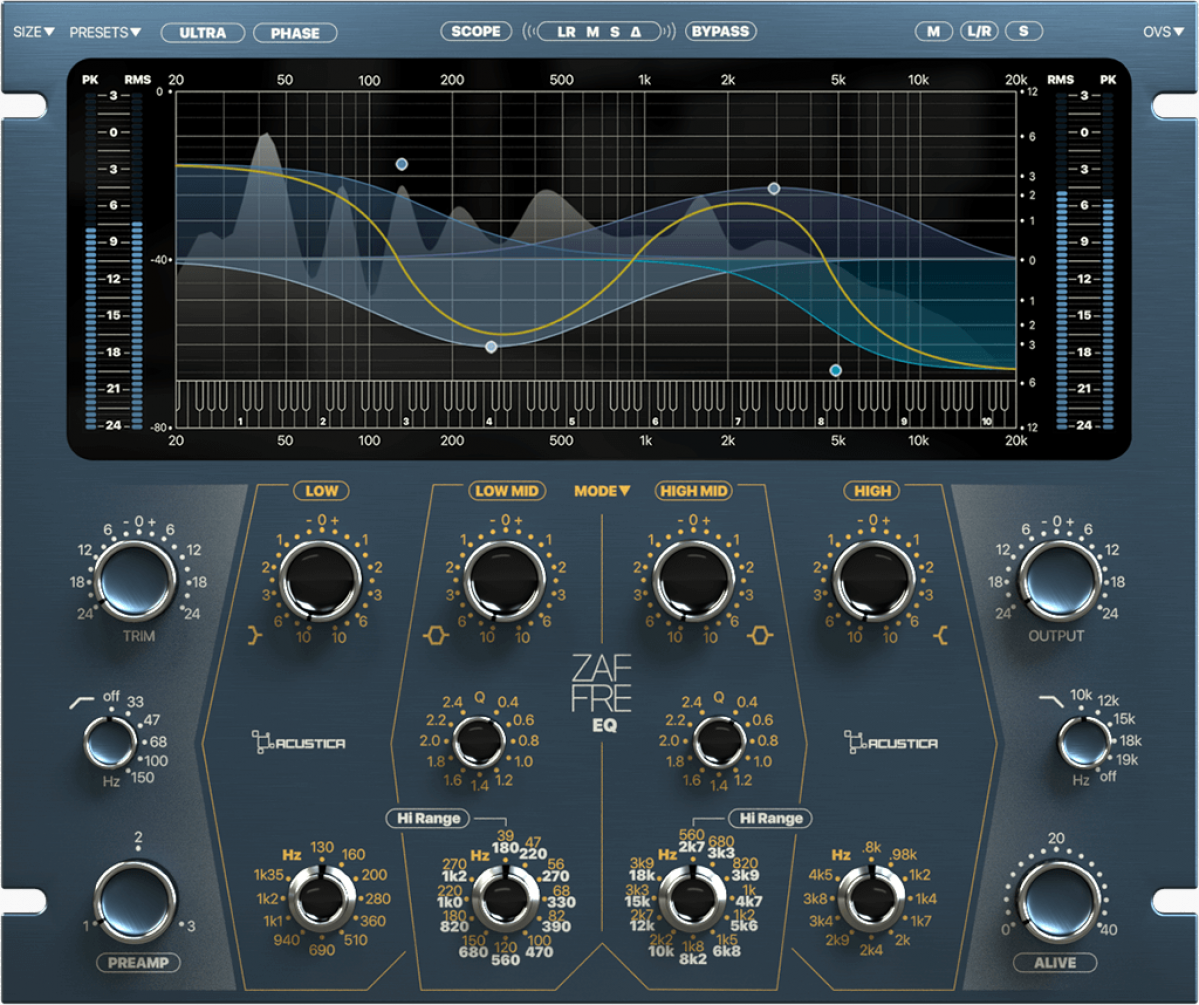Click the high shelf shape icon
1199x1005 pixels.
[x=941, y=635]
